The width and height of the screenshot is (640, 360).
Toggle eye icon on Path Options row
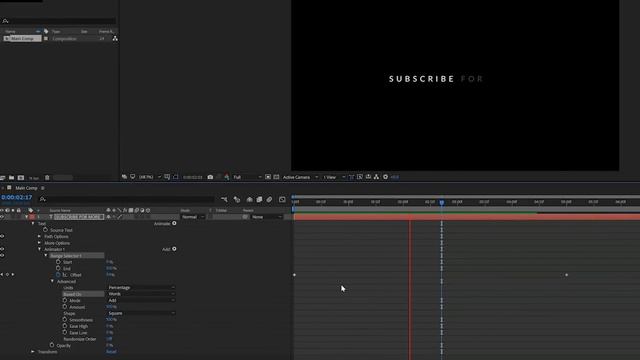click(2, 236)
